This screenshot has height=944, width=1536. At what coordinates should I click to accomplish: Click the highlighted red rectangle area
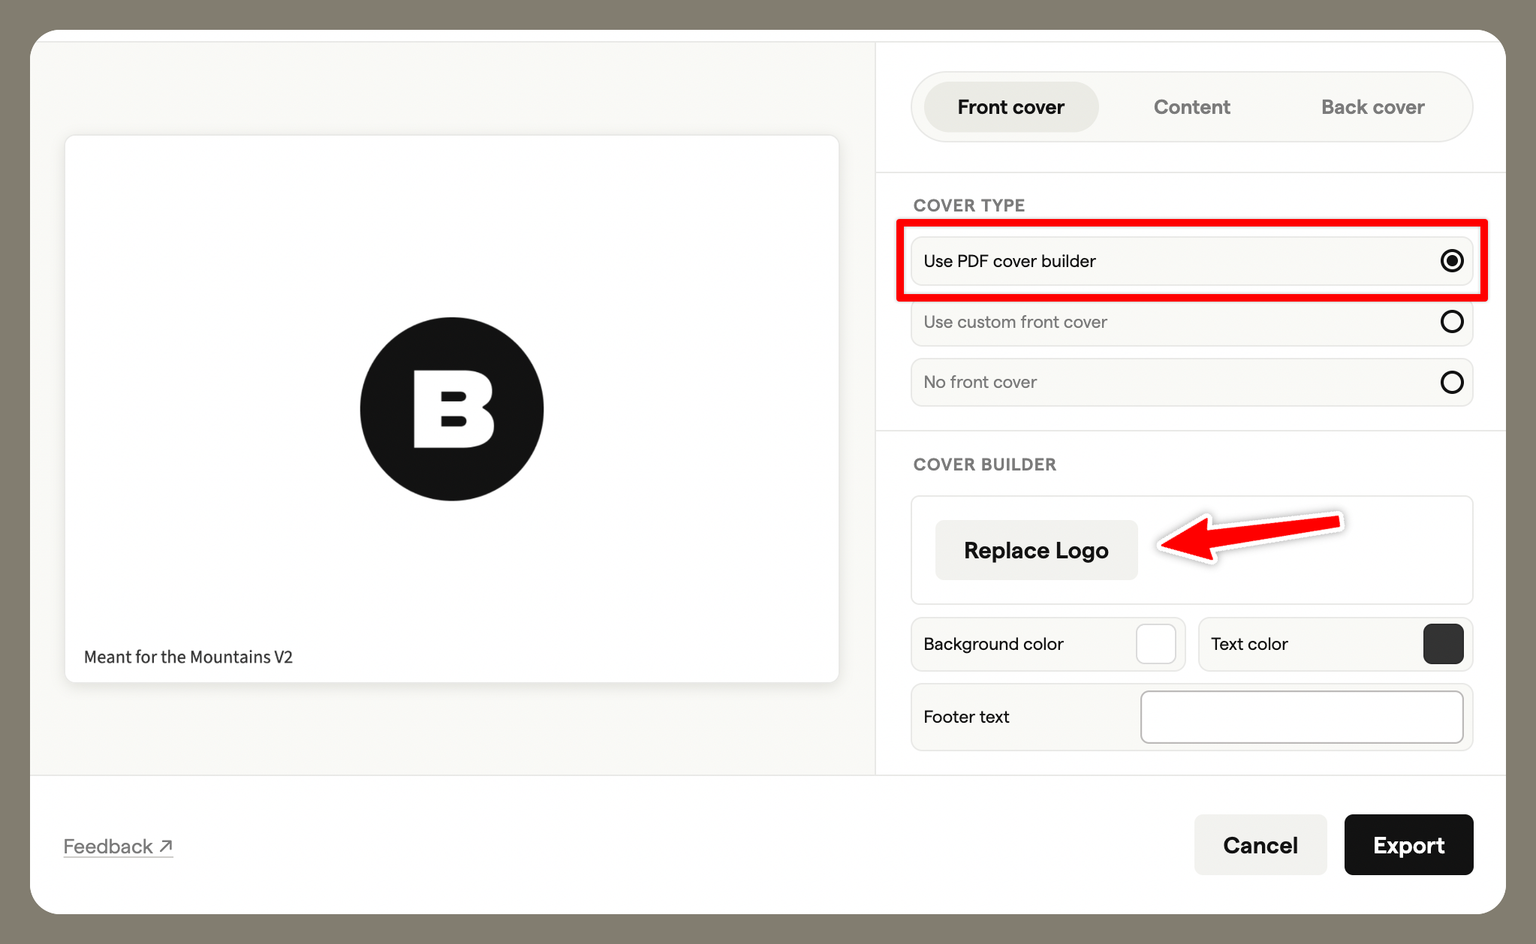click(1191, 261)
